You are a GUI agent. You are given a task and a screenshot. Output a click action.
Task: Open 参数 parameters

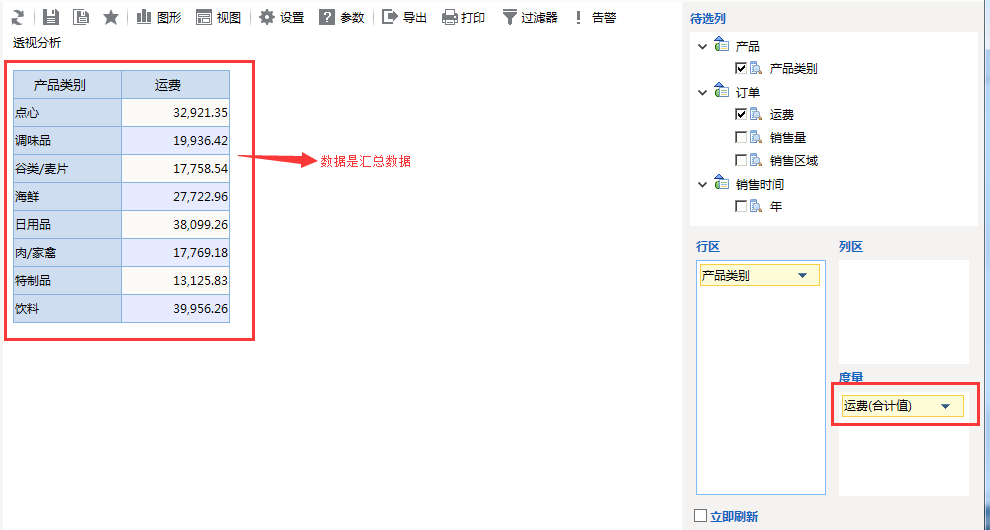(342, 17)
